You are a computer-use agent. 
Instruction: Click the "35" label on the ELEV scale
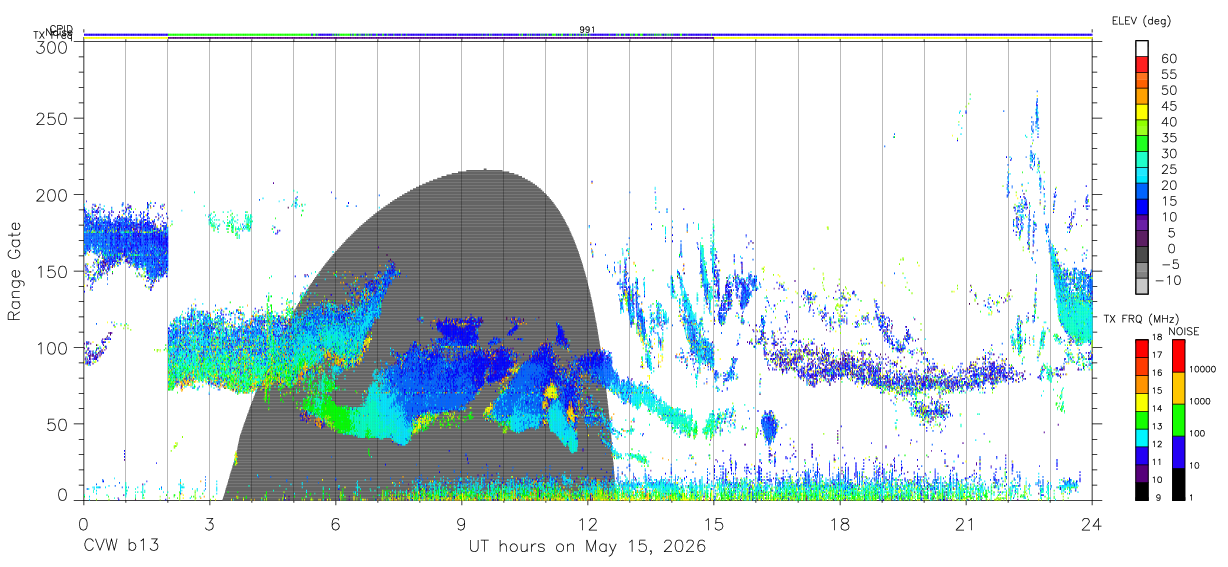pos(1169,138)
